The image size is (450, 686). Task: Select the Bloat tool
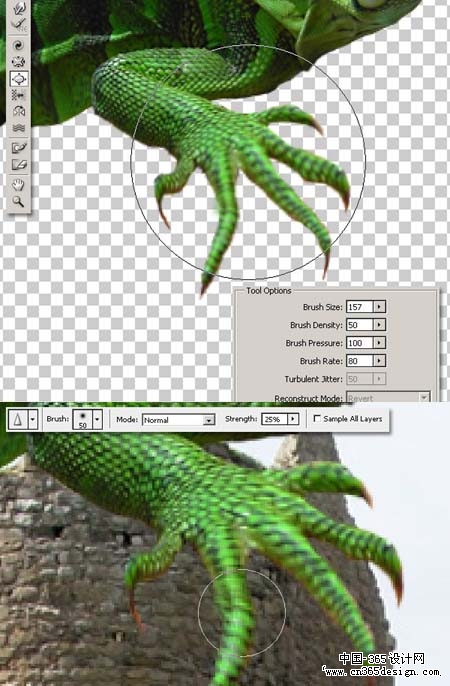pos(19,78)
